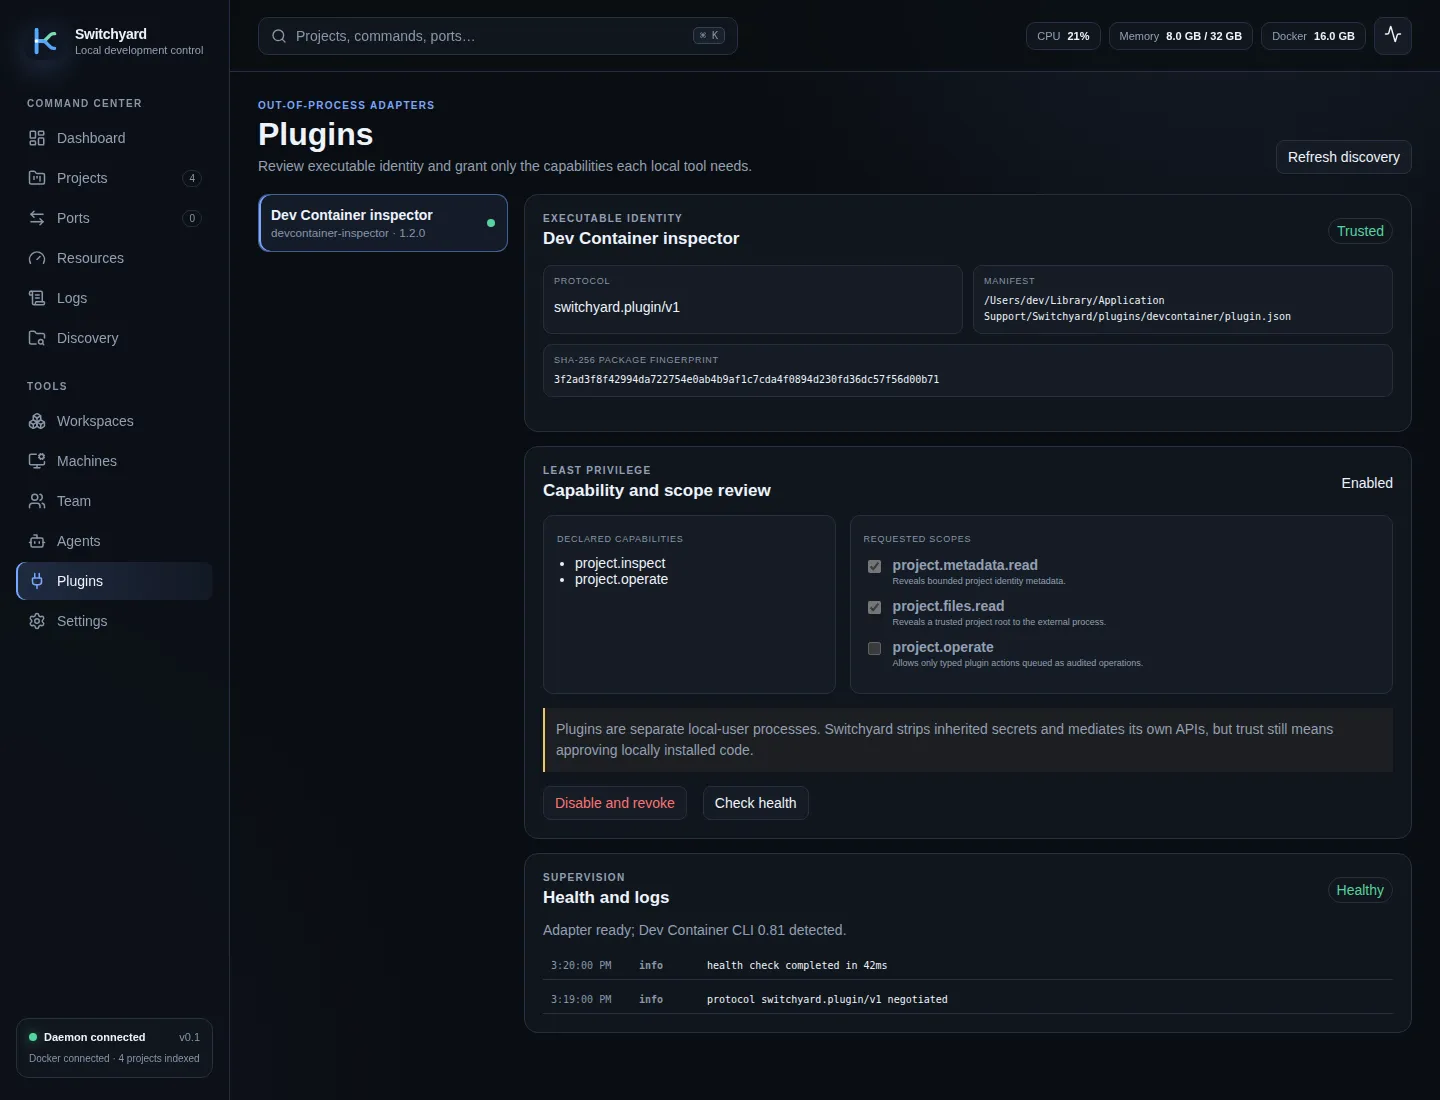Open Logs navigation item
The image size is (1440, 1100).
114,298
